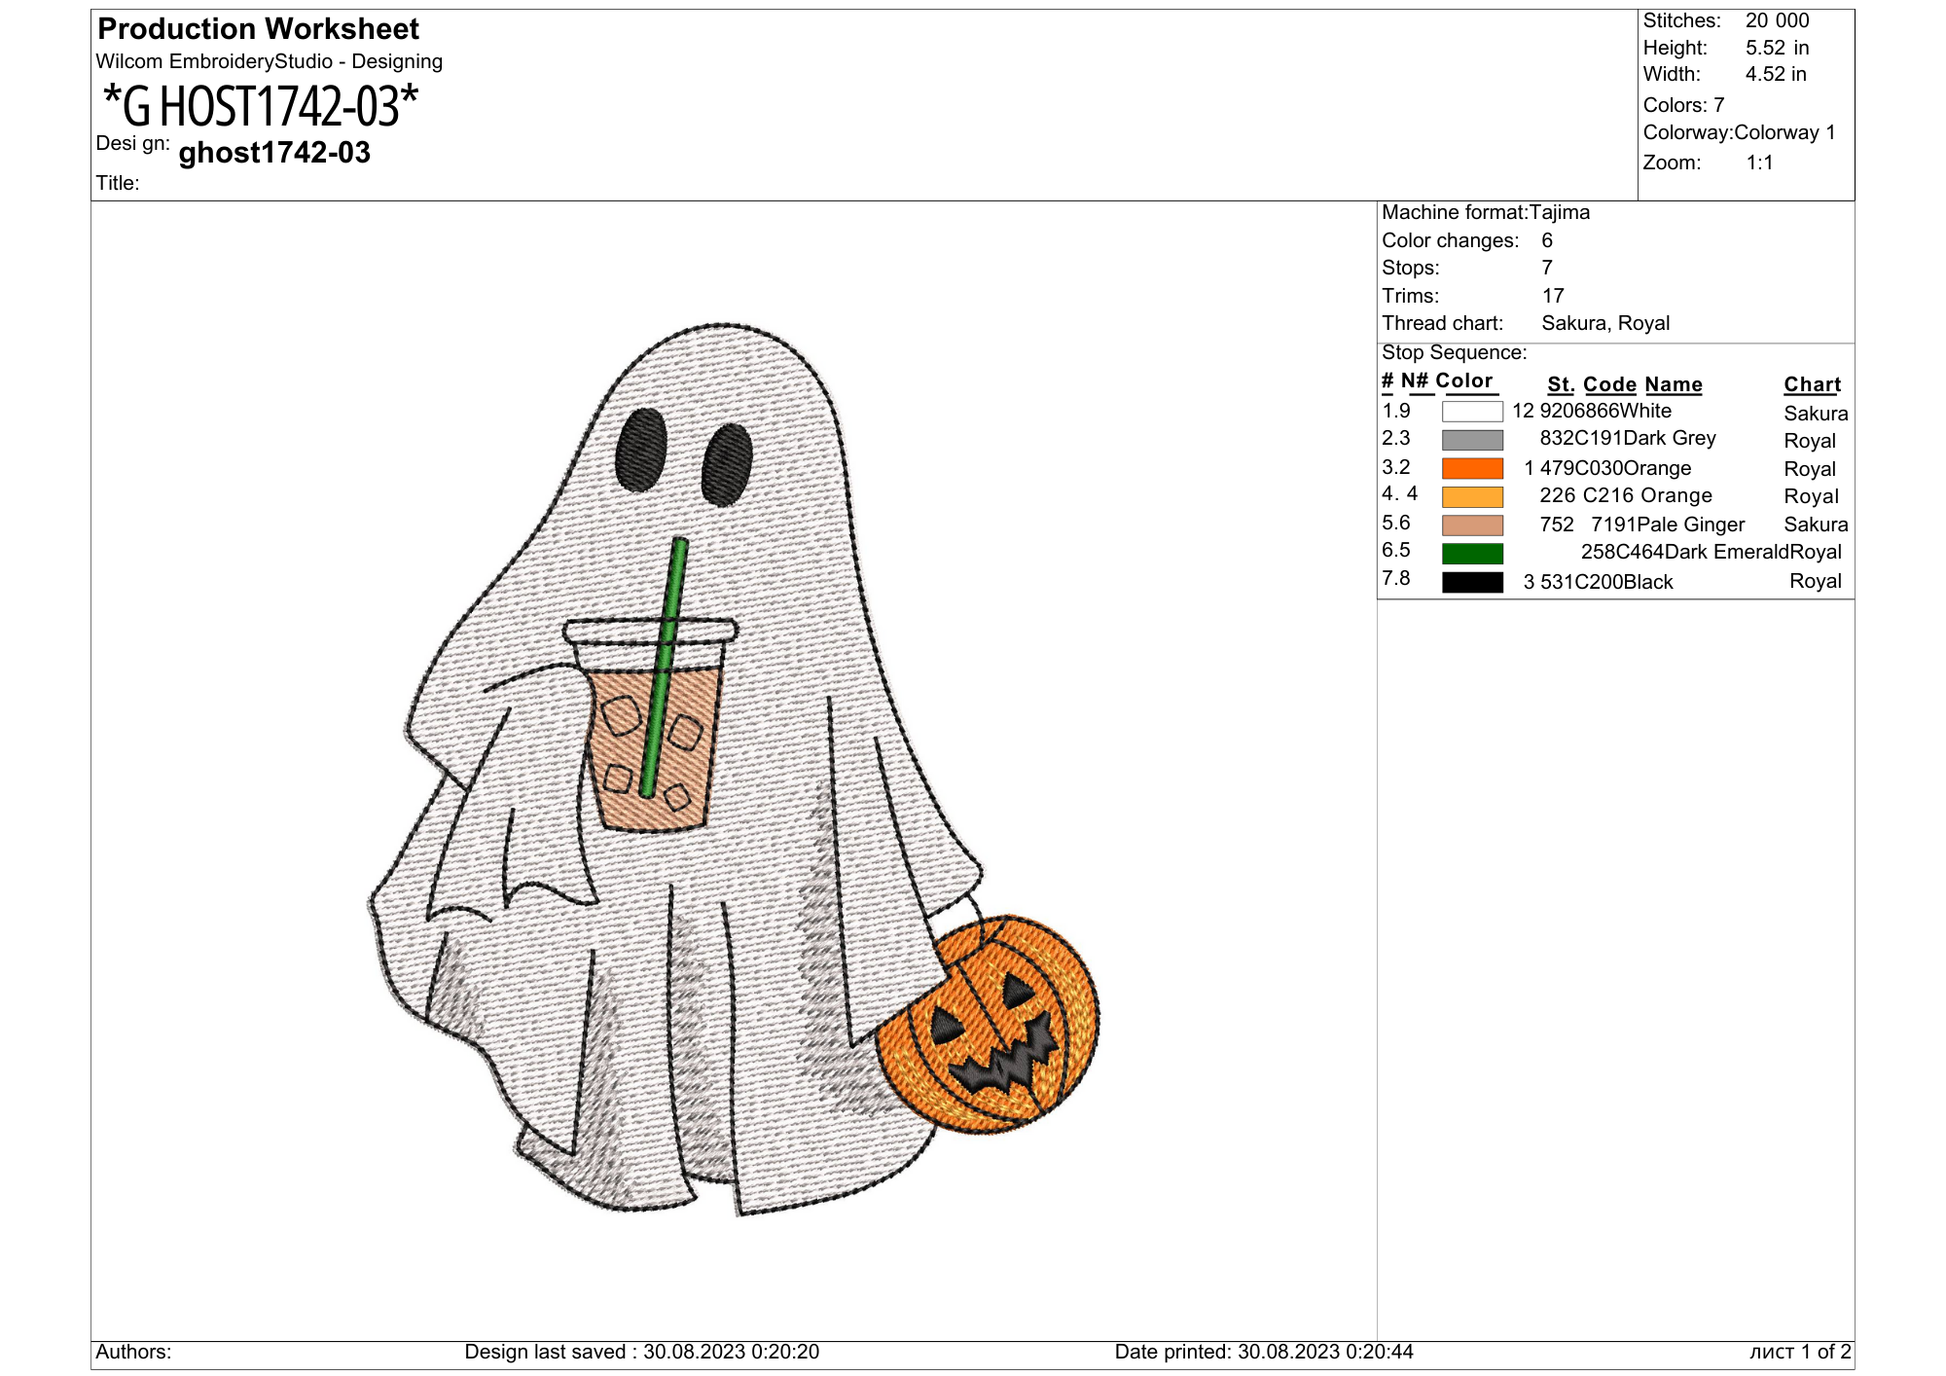Click the Black thread color swatch
The height and width of the screenshot is (1376, 1946).
click(x=1472, y=582)
